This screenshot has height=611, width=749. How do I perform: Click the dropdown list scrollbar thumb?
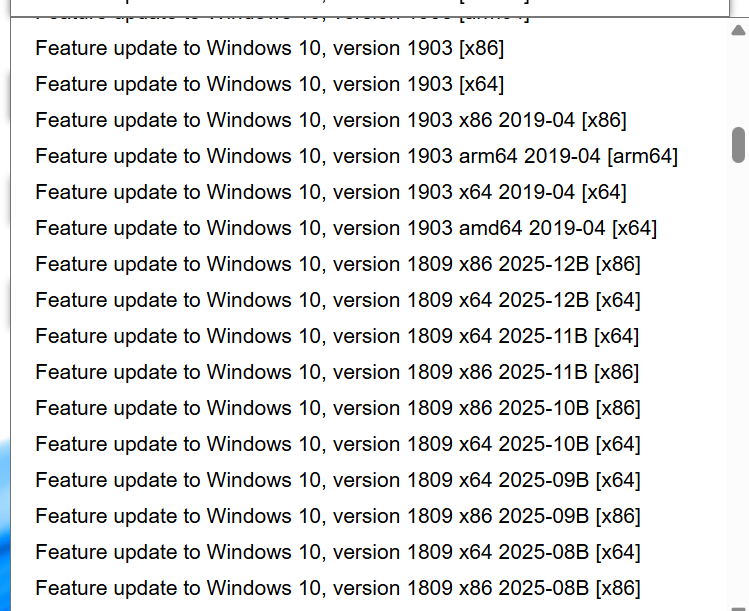739,144
